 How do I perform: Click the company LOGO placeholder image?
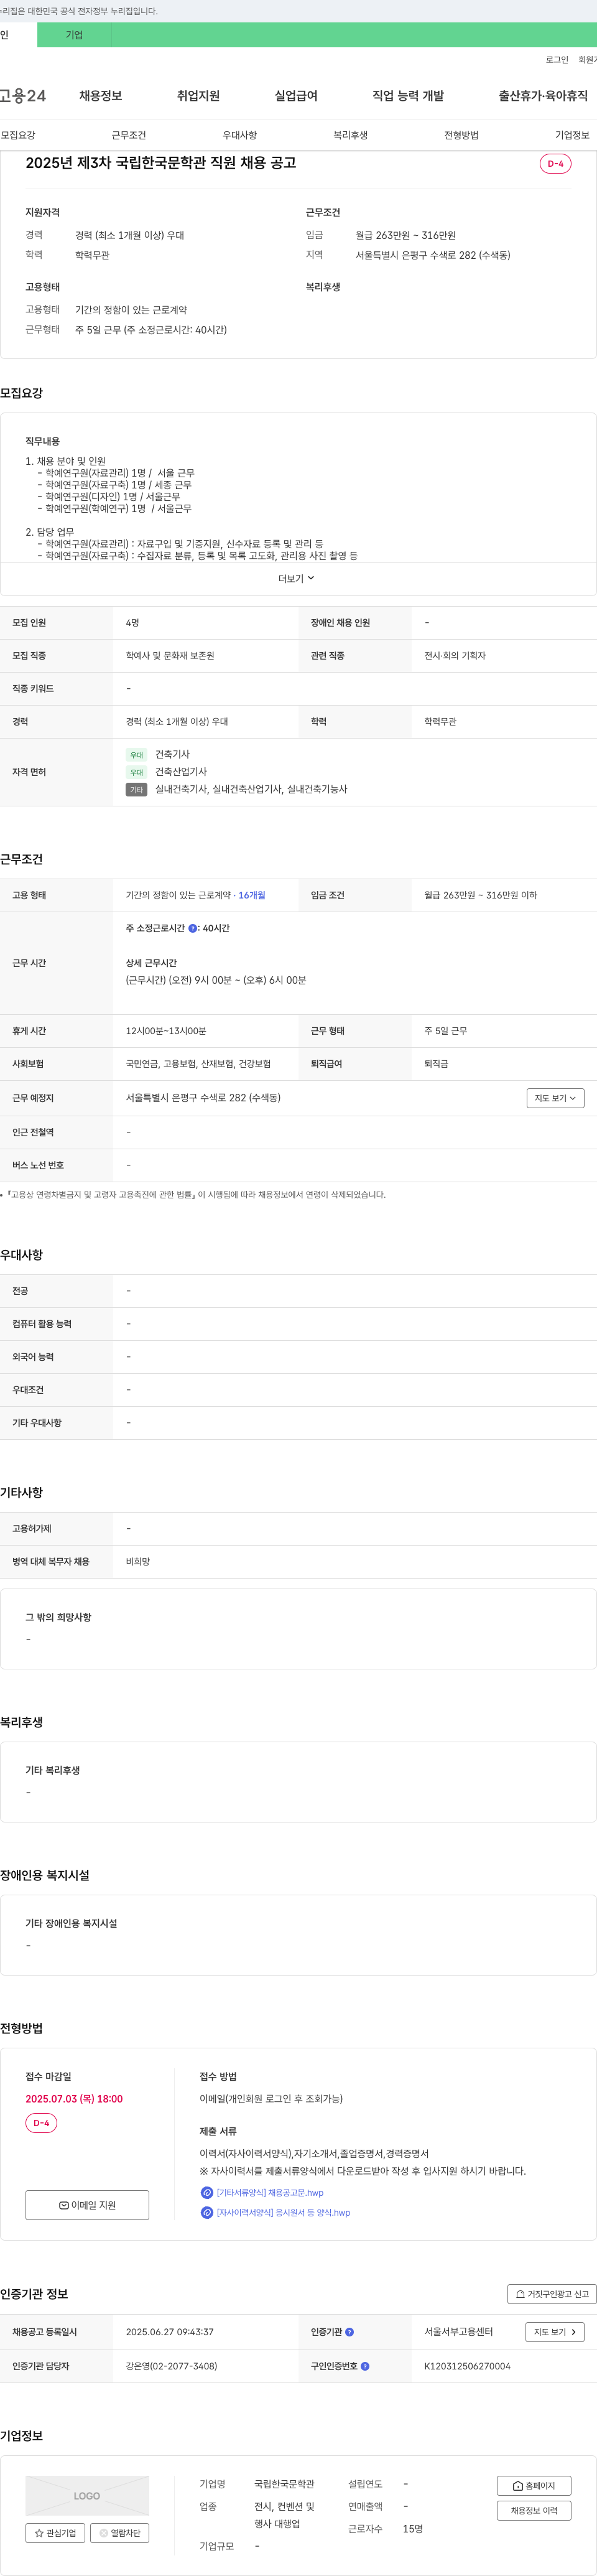[87, 2496]
